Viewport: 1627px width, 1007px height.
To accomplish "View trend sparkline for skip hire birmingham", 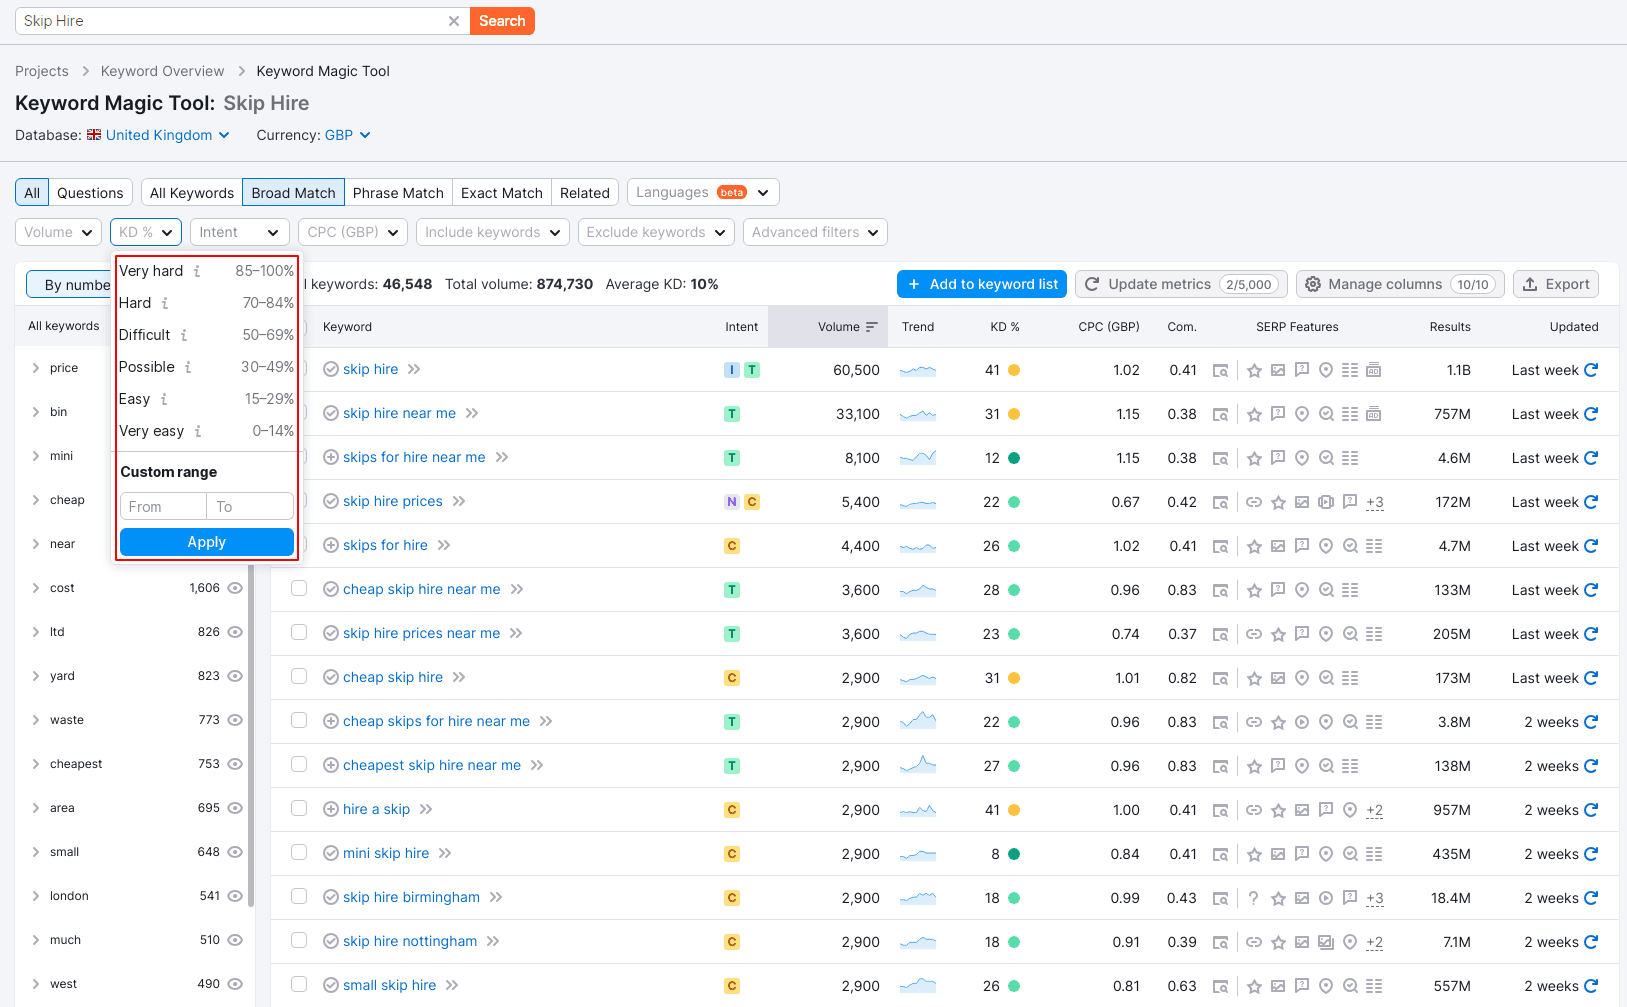I will click(918, 898).
